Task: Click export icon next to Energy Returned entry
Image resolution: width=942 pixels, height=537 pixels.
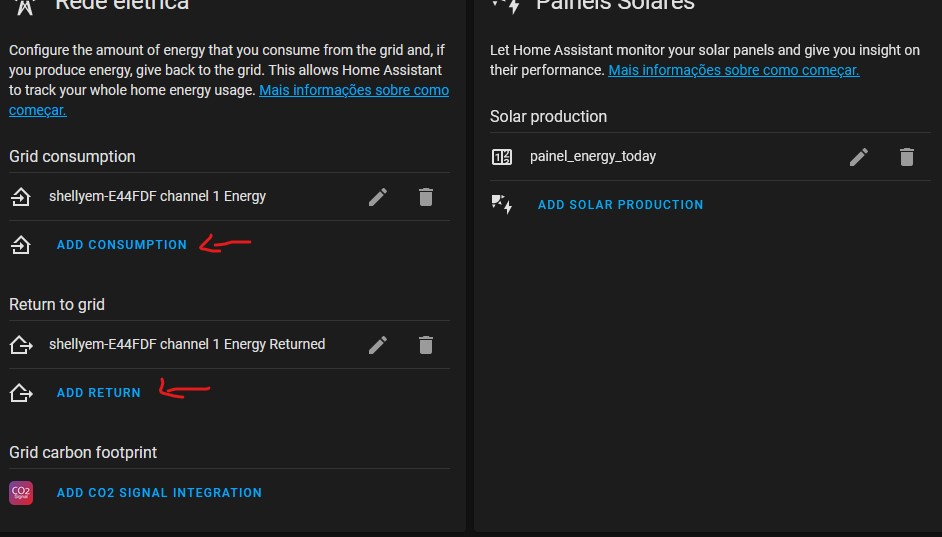Action: tap(21, 345)
